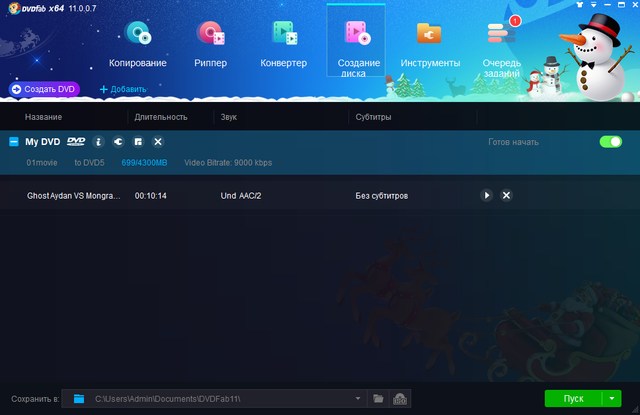Click the blue output folder icon
This screenshot has width=640, height=415.
coord(79,399)
